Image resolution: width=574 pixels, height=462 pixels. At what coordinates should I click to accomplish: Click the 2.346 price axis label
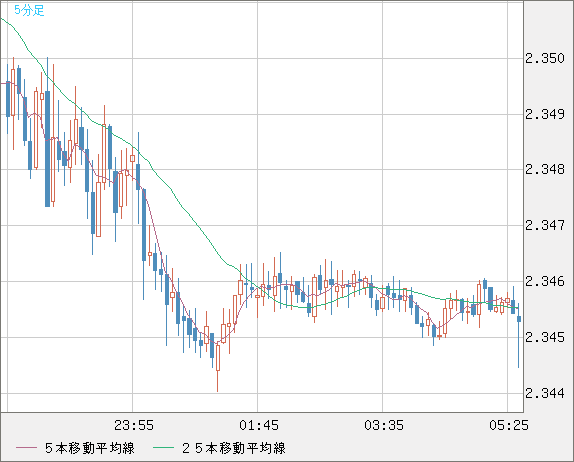coord(545,282)
